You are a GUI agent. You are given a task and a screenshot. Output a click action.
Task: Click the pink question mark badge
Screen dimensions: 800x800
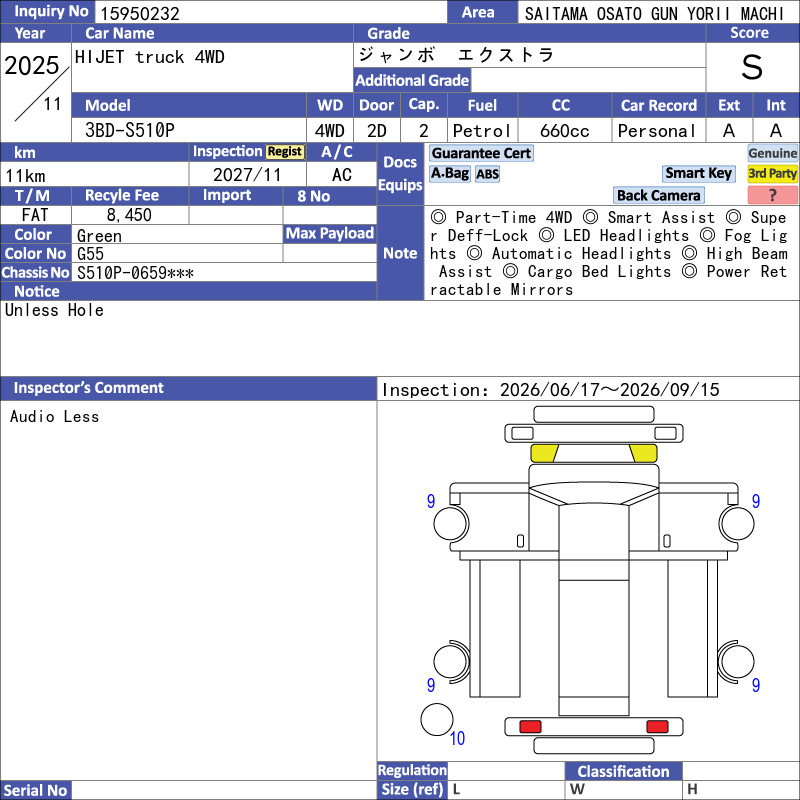772,195
